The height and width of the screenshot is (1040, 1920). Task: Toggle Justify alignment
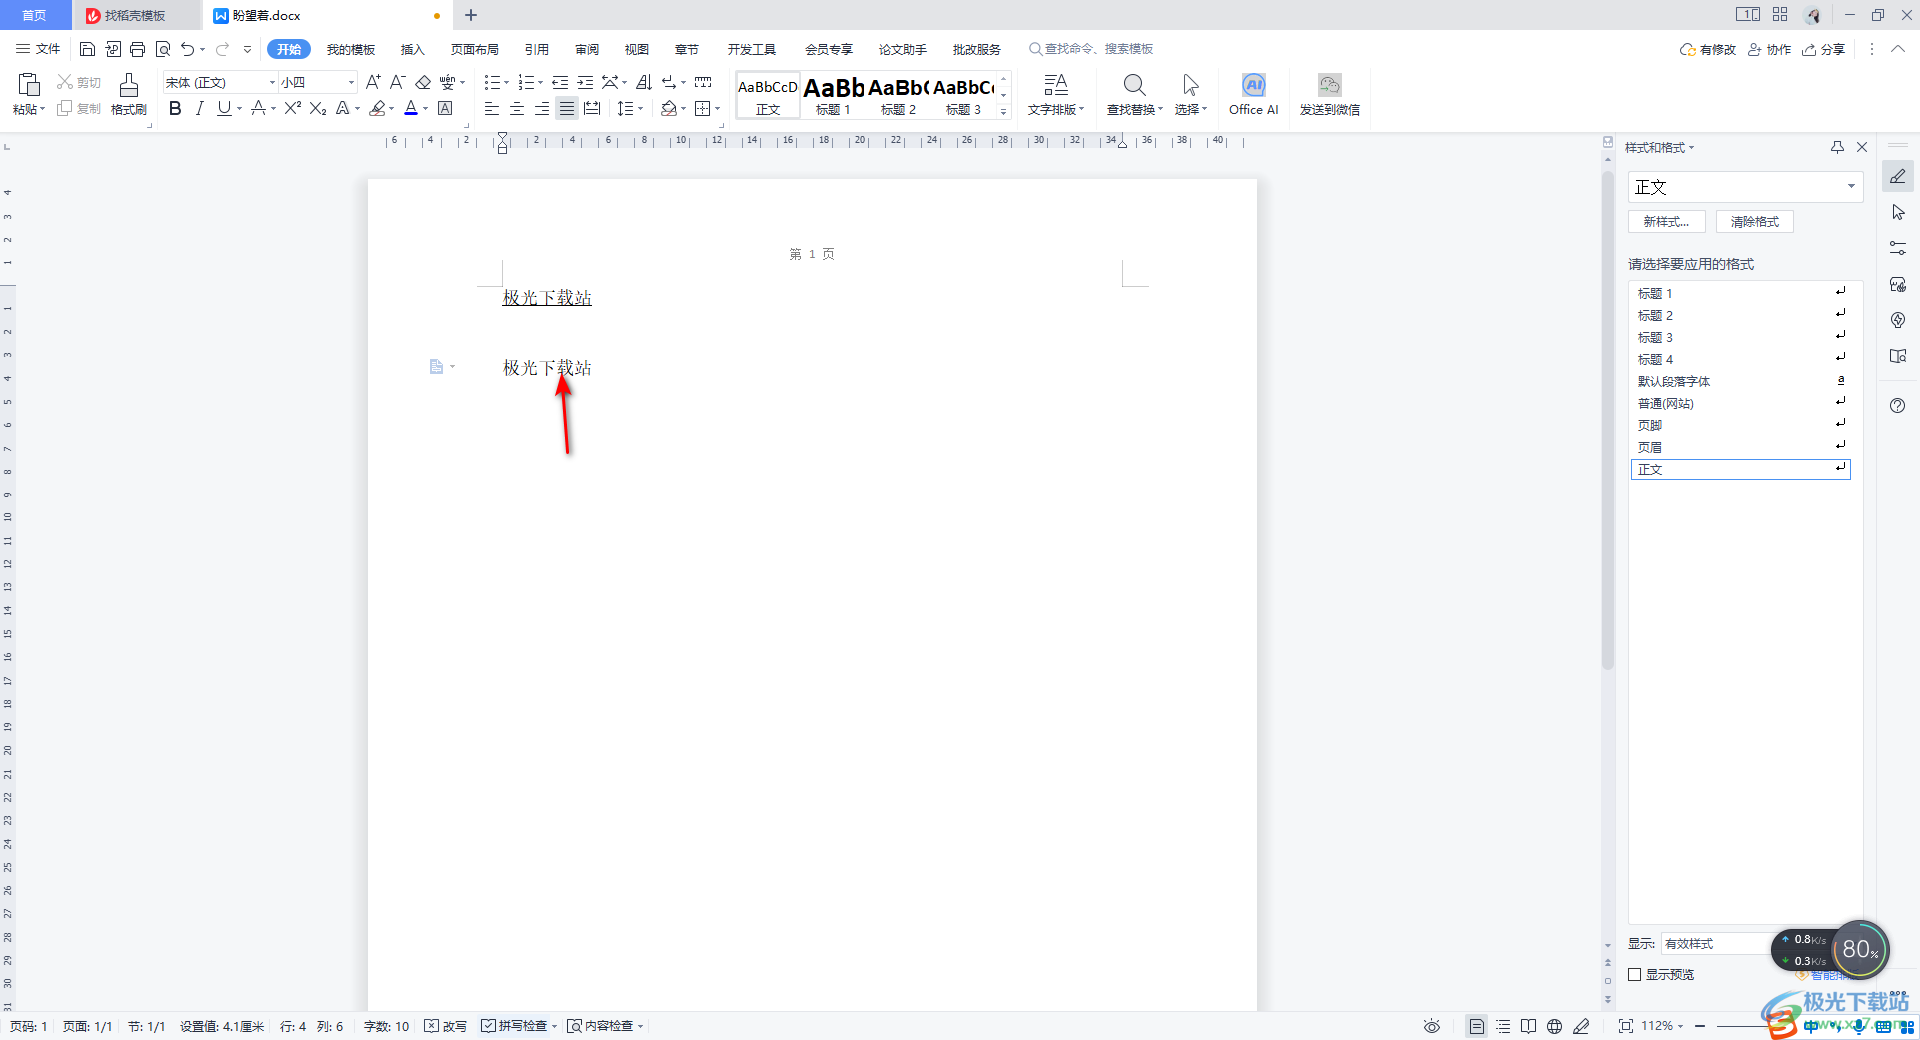(x=567, y=108)
